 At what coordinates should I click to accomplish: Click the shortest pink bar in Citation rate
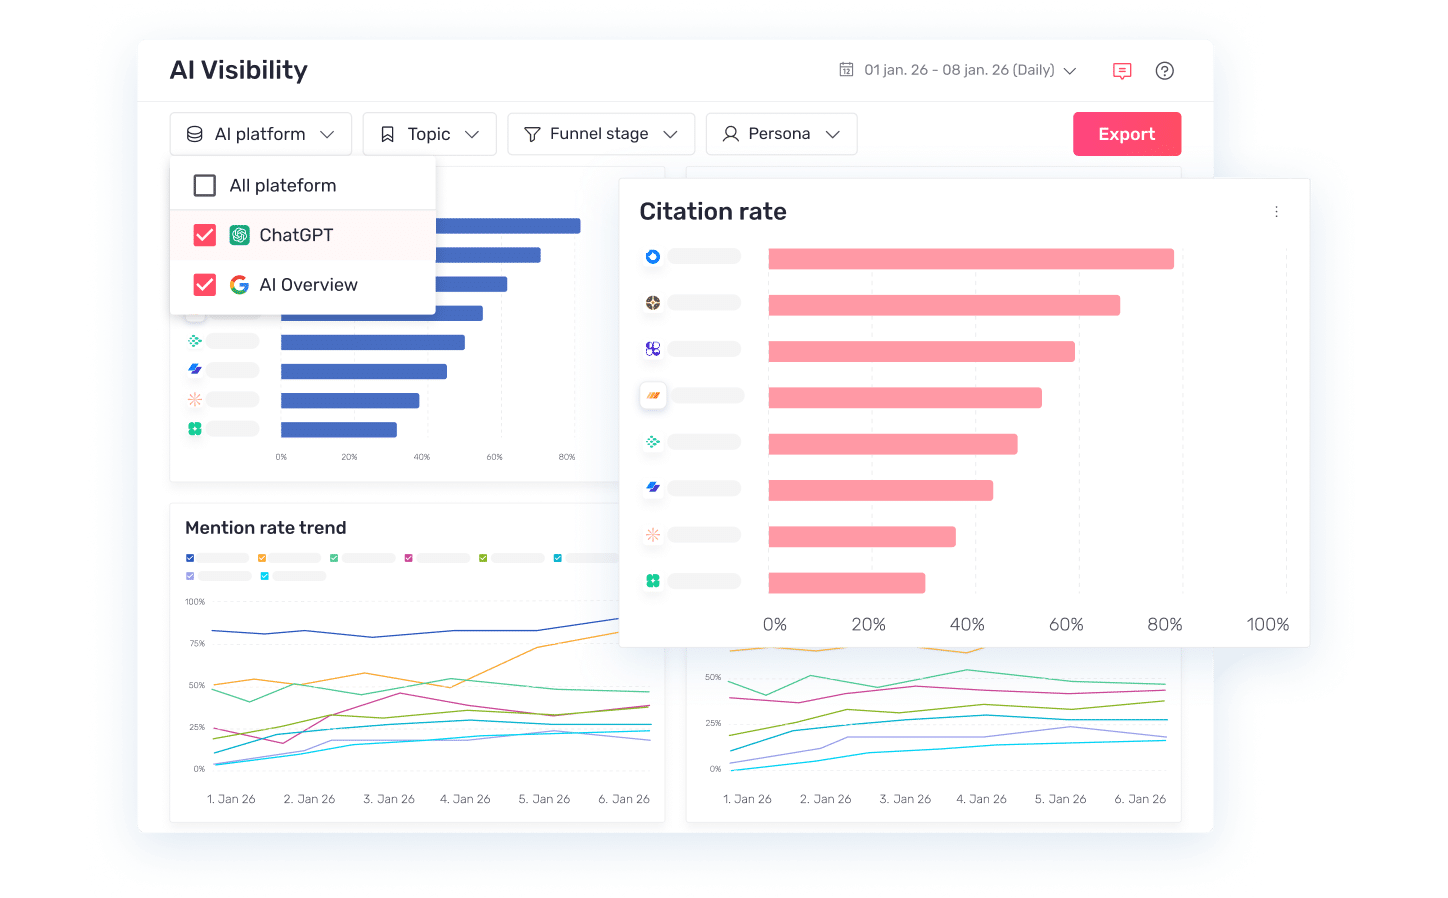(x=847, y=583)
